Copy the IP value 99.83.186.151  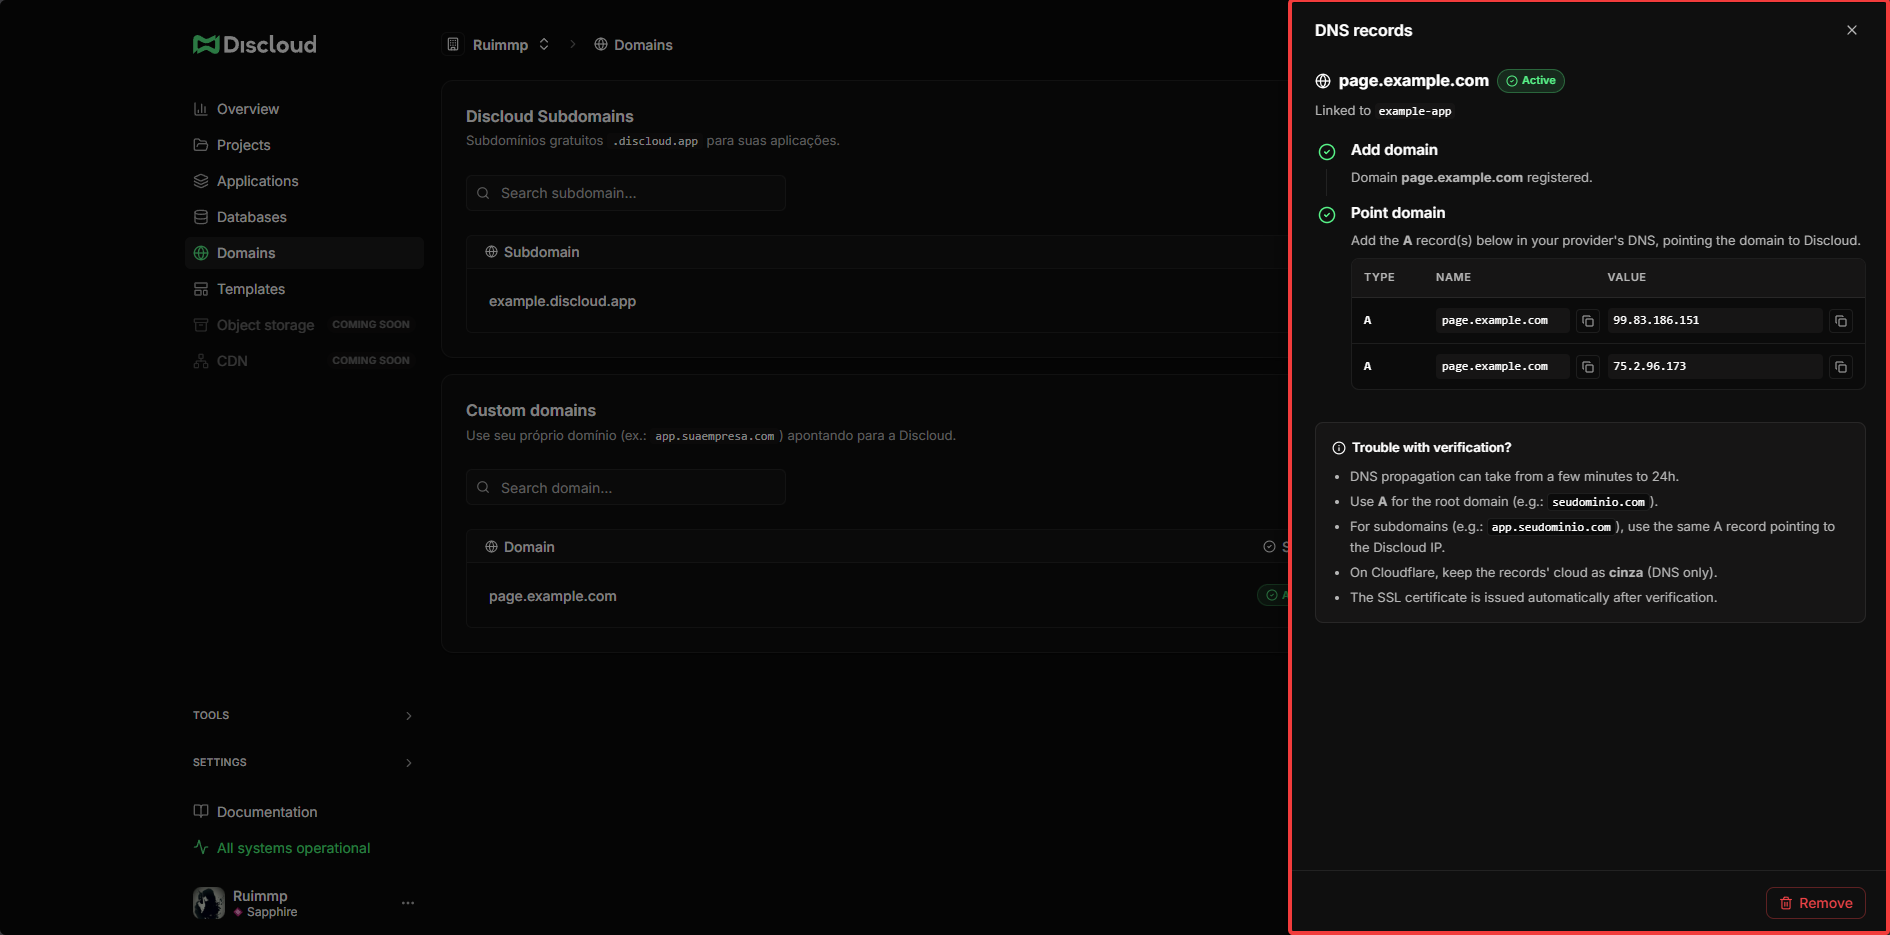[x=1840, y=321]
